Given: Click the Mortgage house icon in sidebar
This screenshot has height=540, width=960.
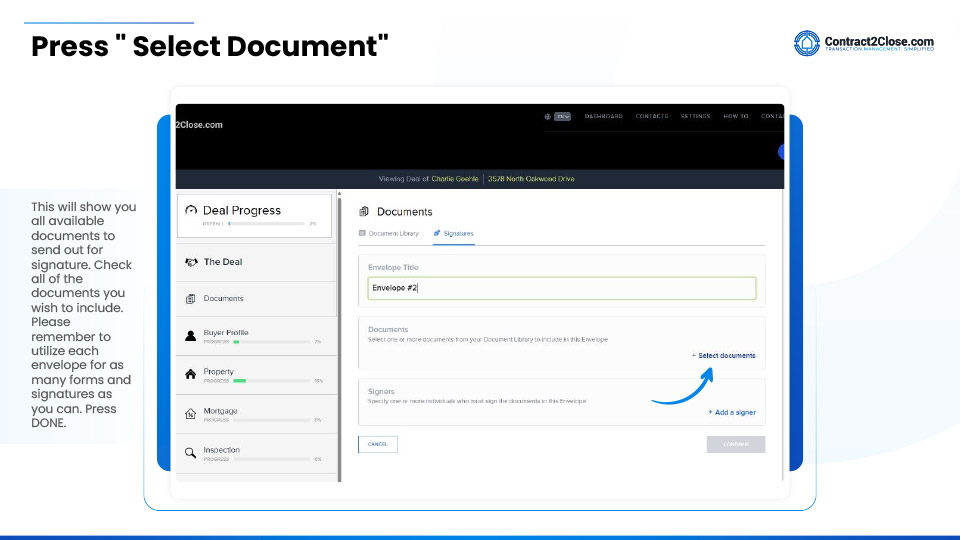Looking at the screenshot, I should [x=191, y=414].
